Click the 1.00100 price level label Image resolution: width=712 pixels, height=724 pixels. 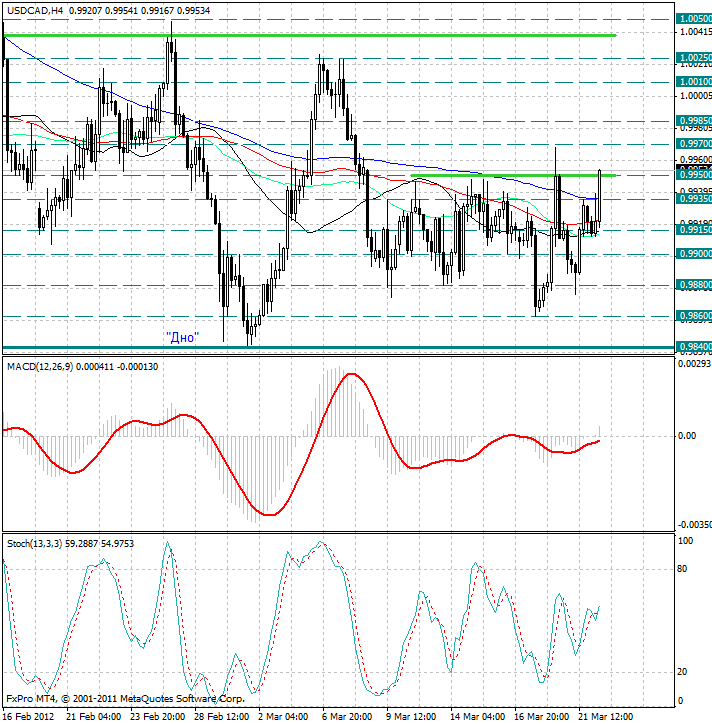[x=694, y=82]
